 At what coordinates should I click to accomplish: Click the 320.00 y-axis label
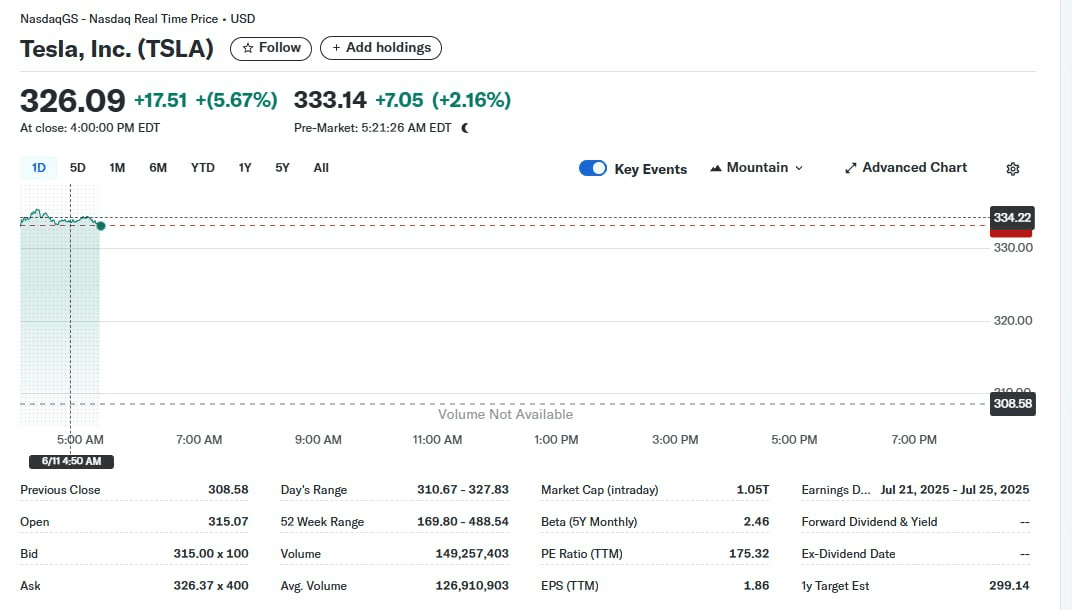tap(1013, 321)
